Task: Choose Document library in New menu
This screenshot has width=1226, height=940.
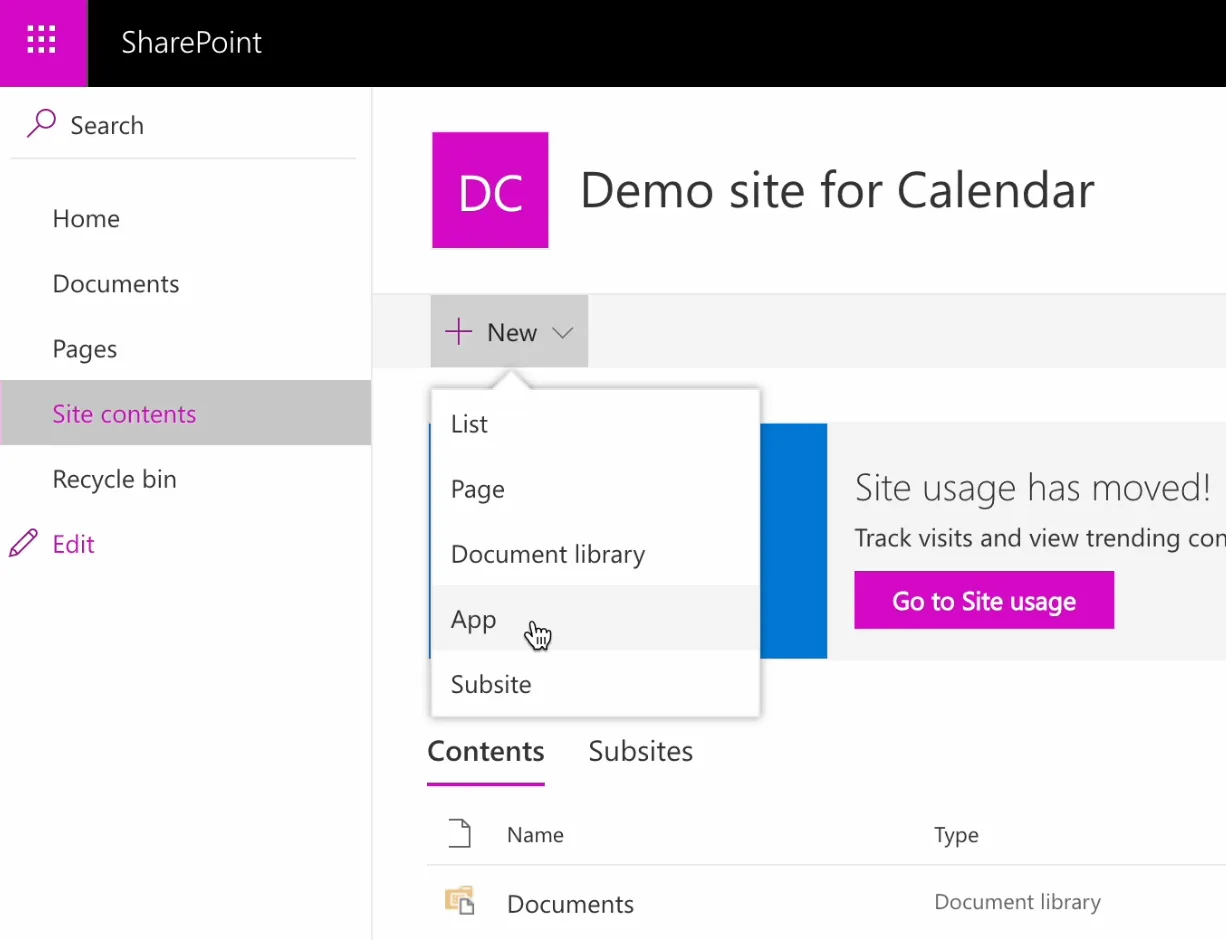Action: point(595,554)
